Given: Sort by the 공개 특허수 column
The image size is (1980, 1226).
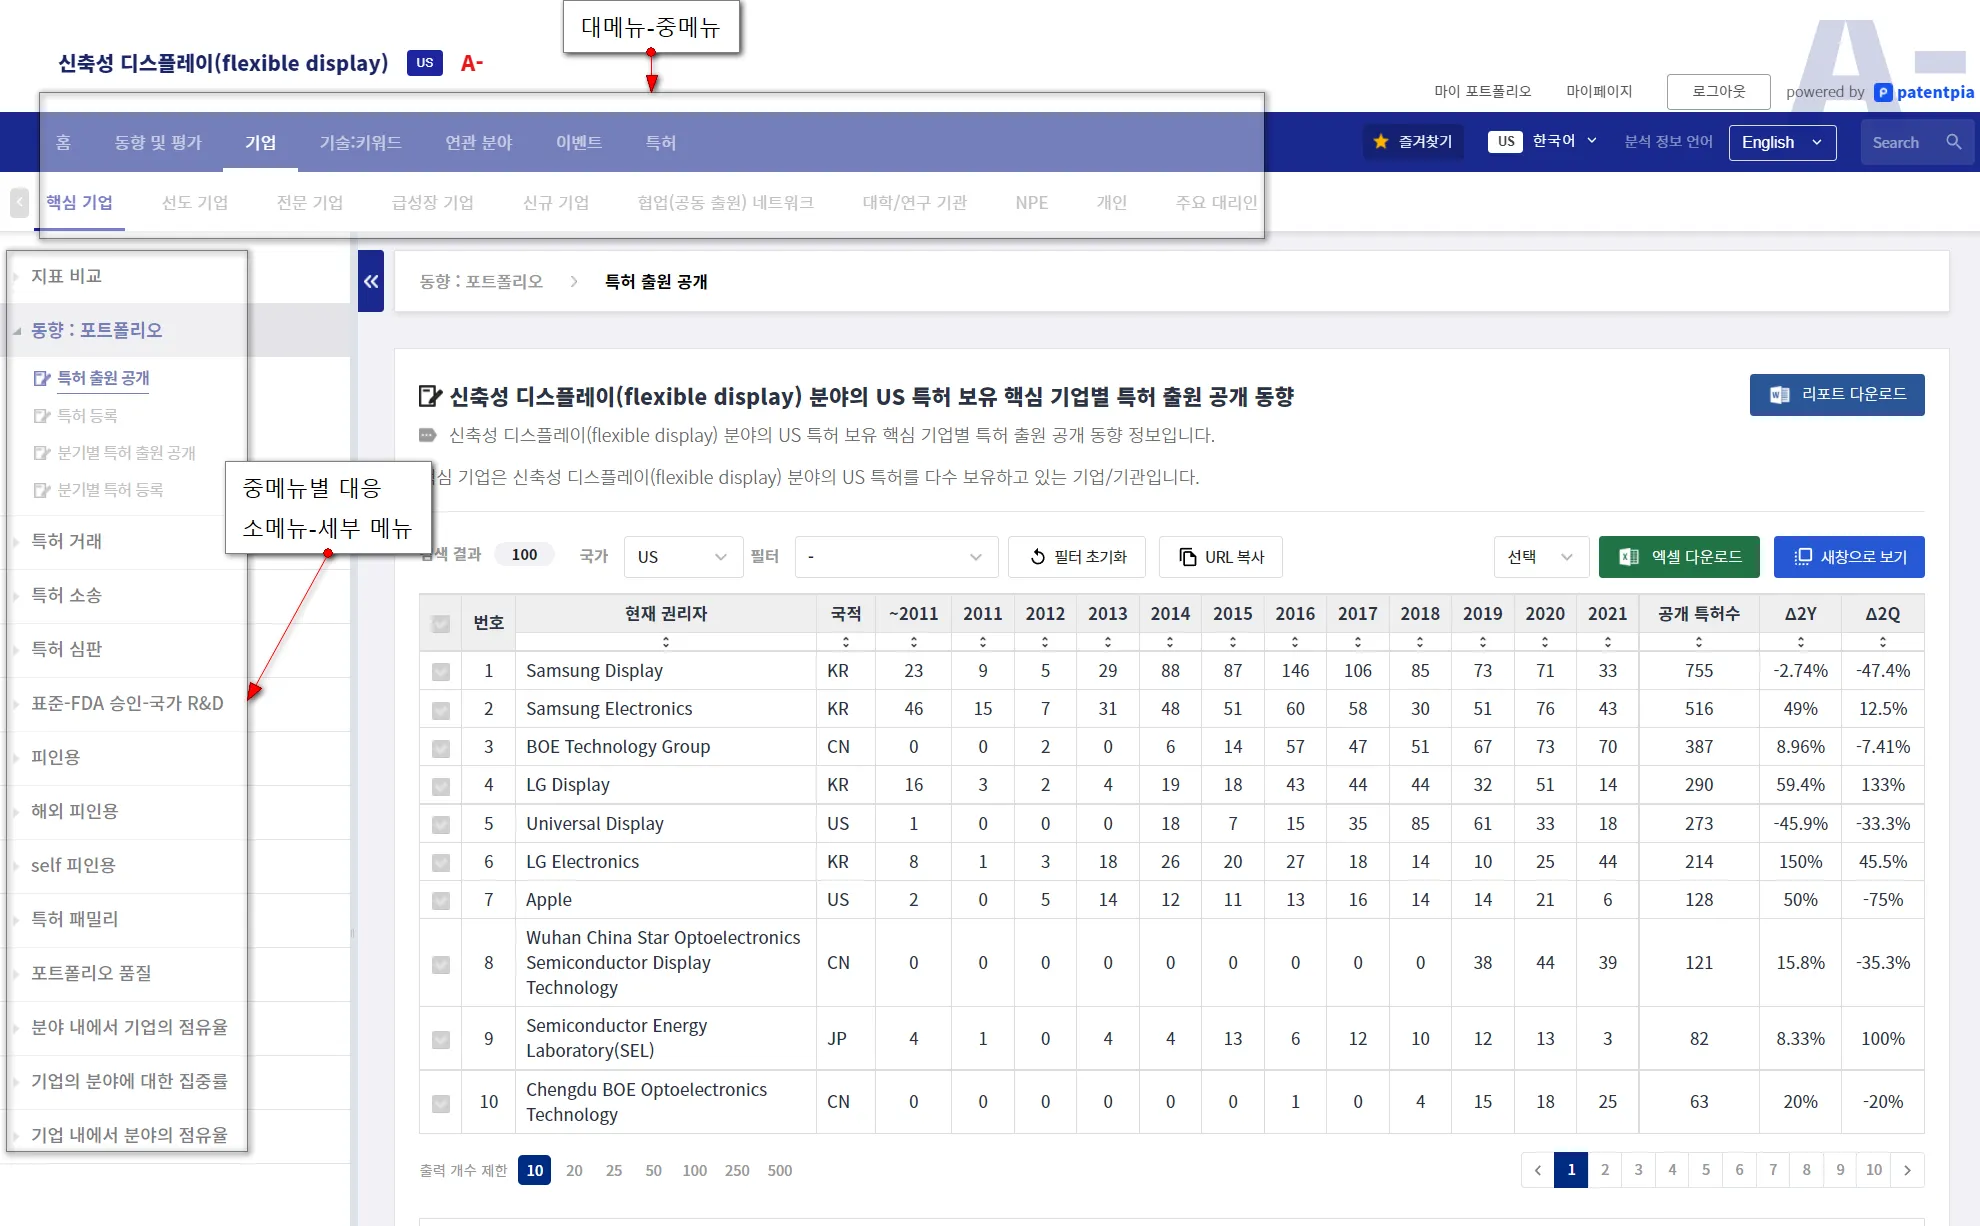Looking at the screenshot, I should [x=1699, y=642].
